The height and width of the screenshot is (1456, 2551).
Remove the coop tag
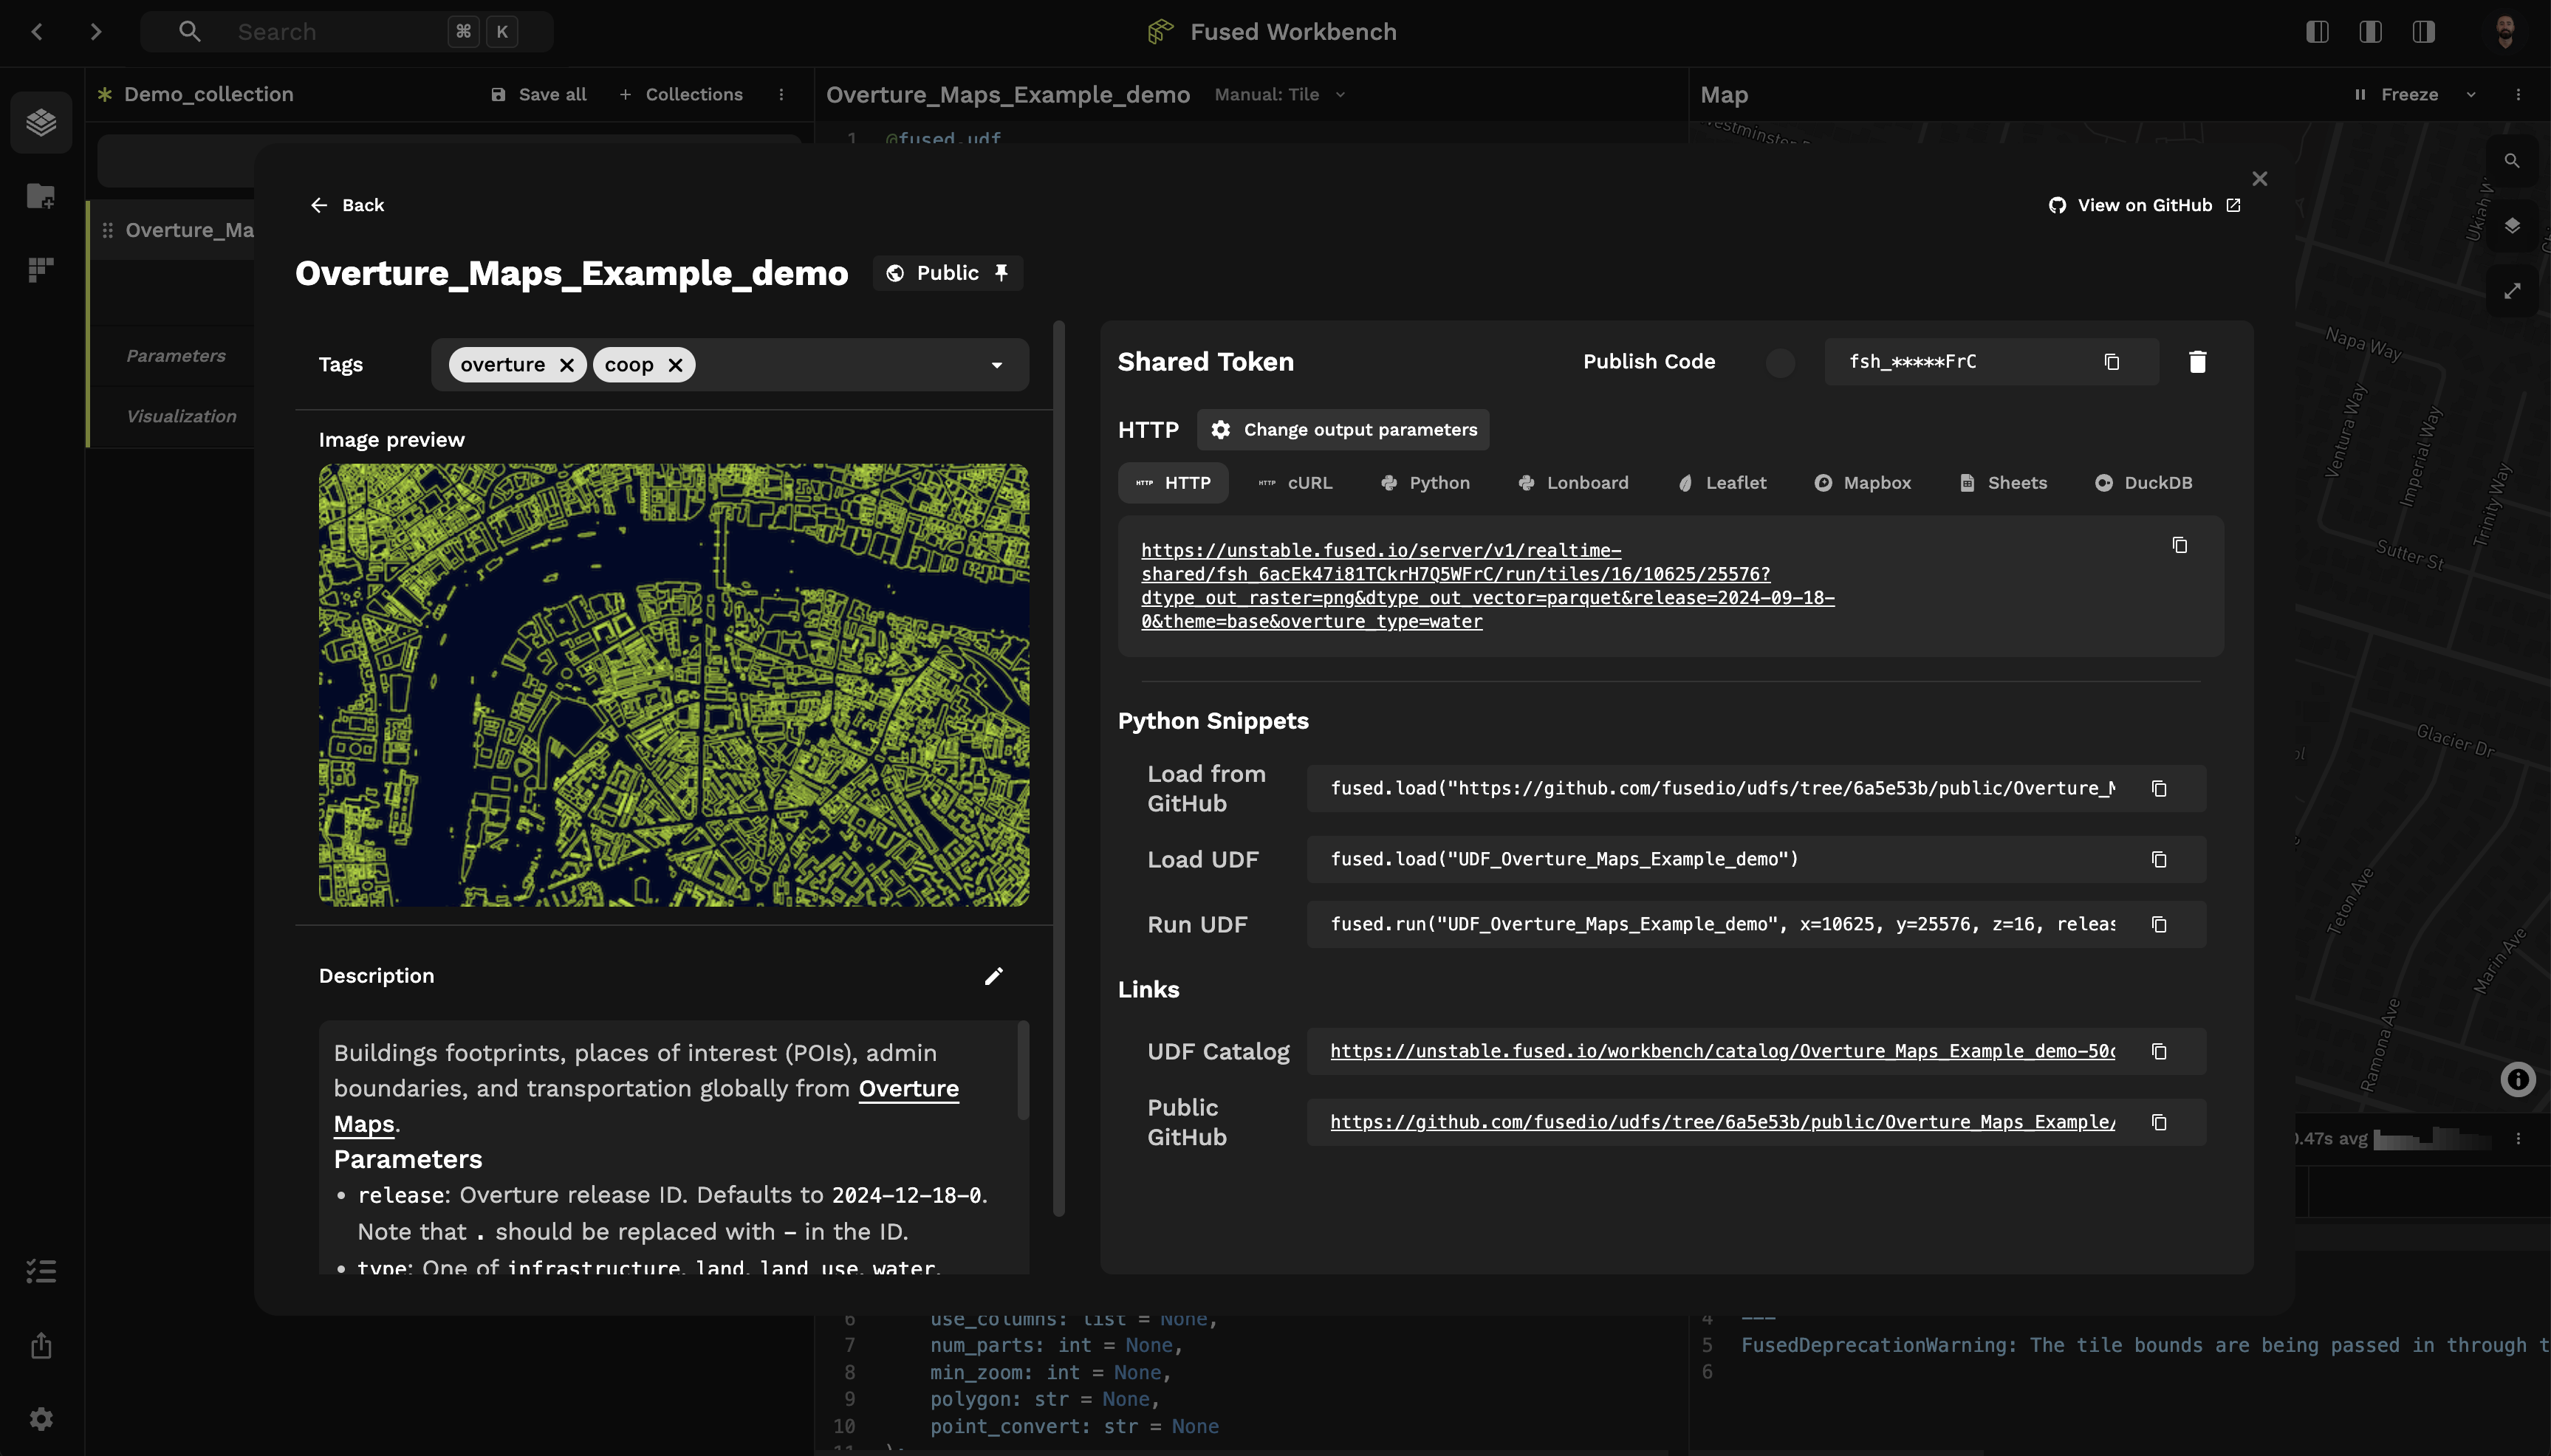coord(676,365)
